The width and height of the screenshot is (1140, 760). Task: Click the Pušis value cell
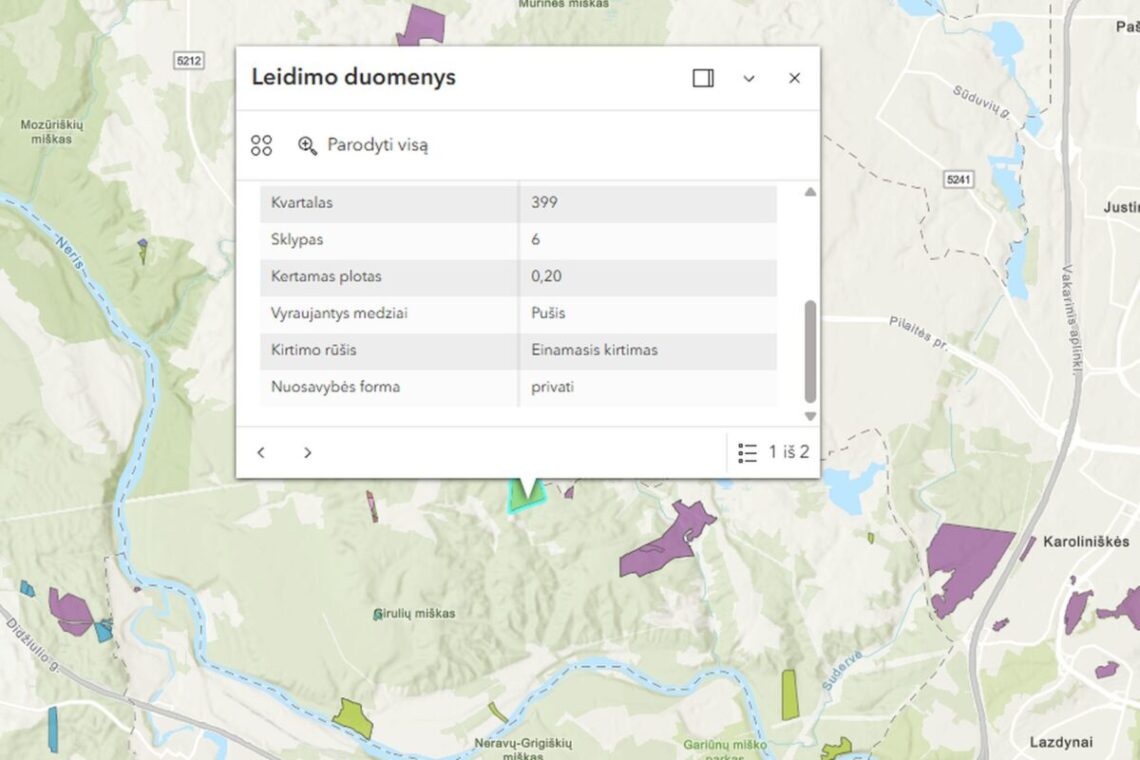tap(550, 313)
